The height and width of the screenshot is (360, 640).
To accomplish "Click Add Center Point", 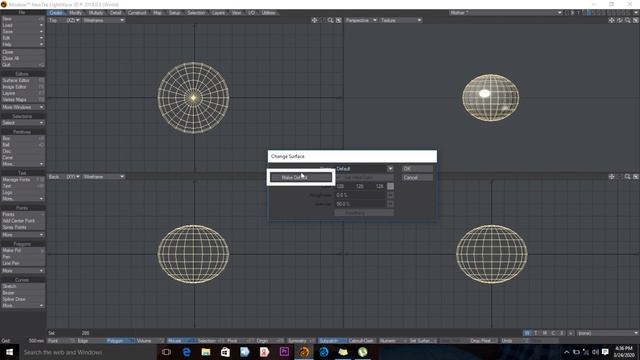I will tap(23, 221).
